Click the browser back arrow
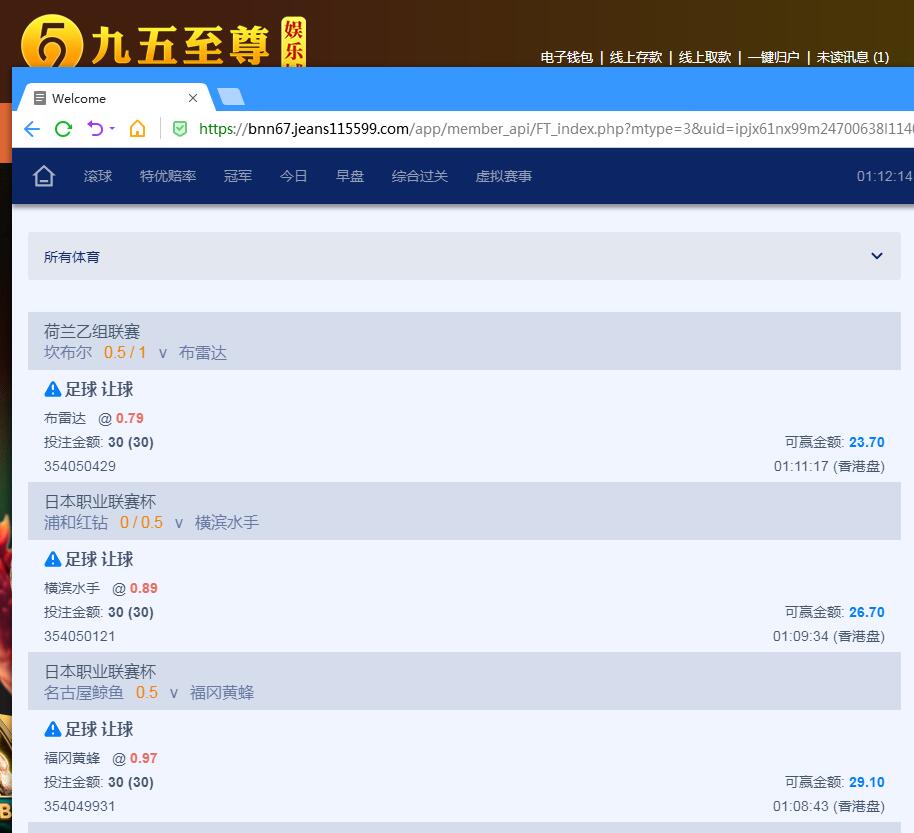914x833 pixels. click(x=32, y=129)
